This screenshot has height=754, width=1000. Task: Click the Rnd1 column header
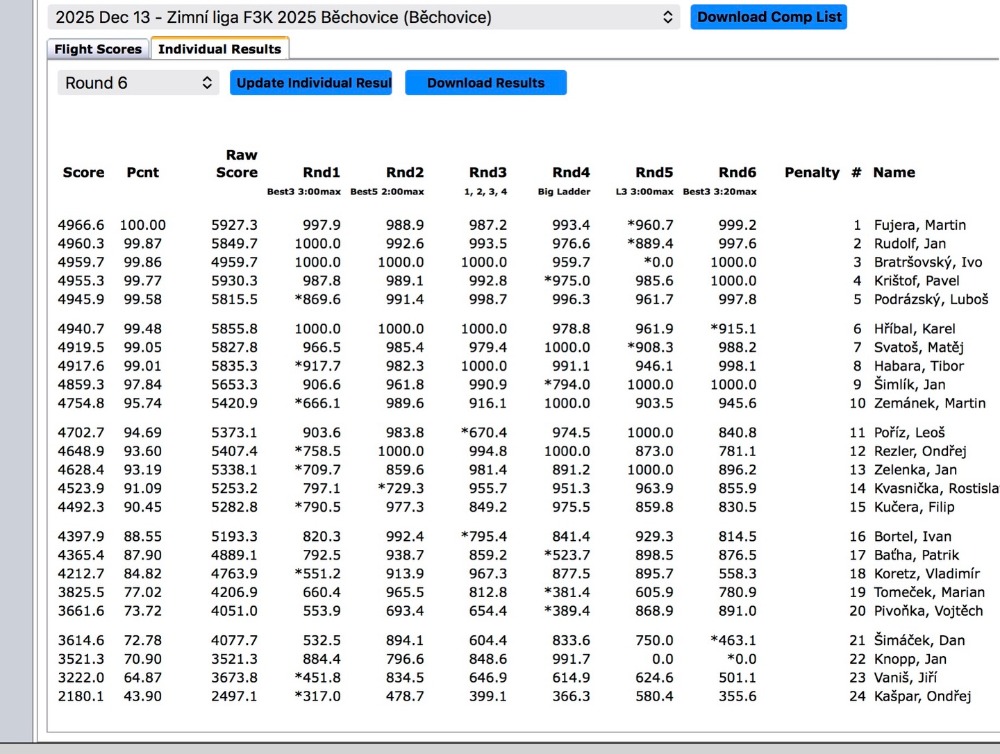(x=321, y=172)
